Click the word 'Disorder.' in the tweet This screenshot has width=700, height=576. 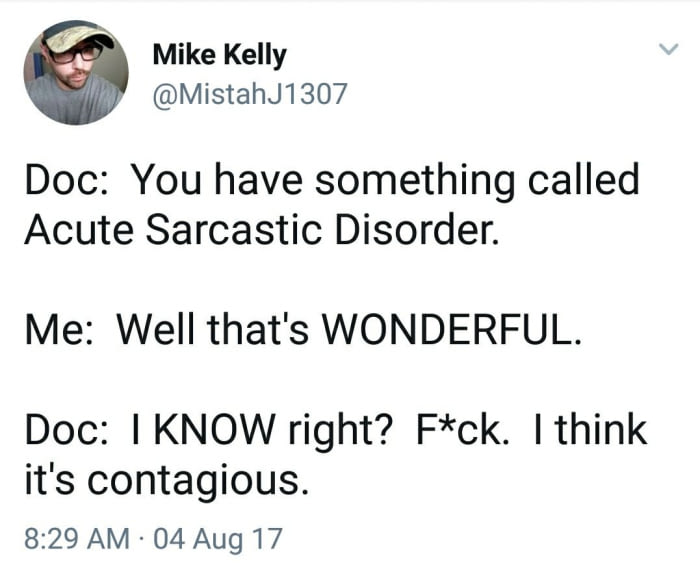(x=416, y=230)
